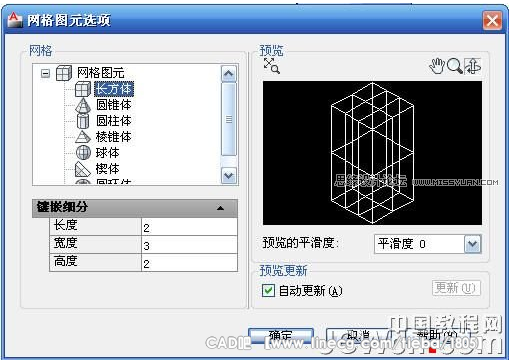The width and height of the screenshot is (512, 360).
Task: Click the 楔体 wedge icon
Action: pyautogui.click(x=82, y=169)
